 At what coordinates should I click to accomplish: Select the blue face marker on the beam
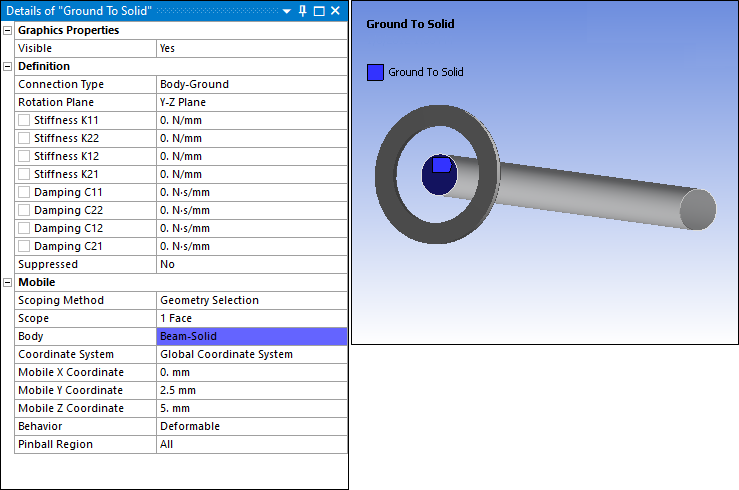(441, 164)
